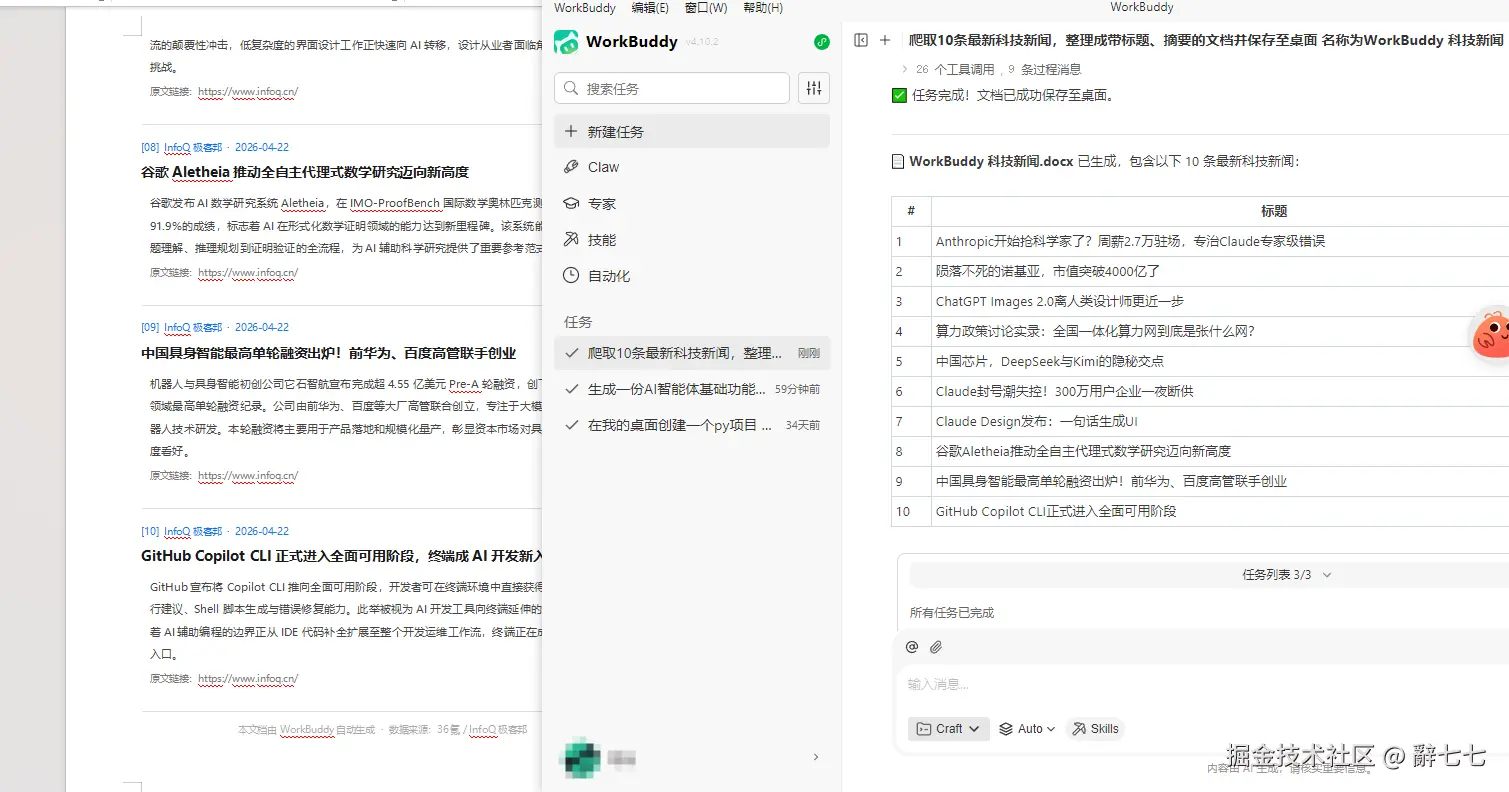Click table row 算力政策讨论实录
This screenshot has height=792, width=1509.
pyautogui.click(x=1200, y=331)
